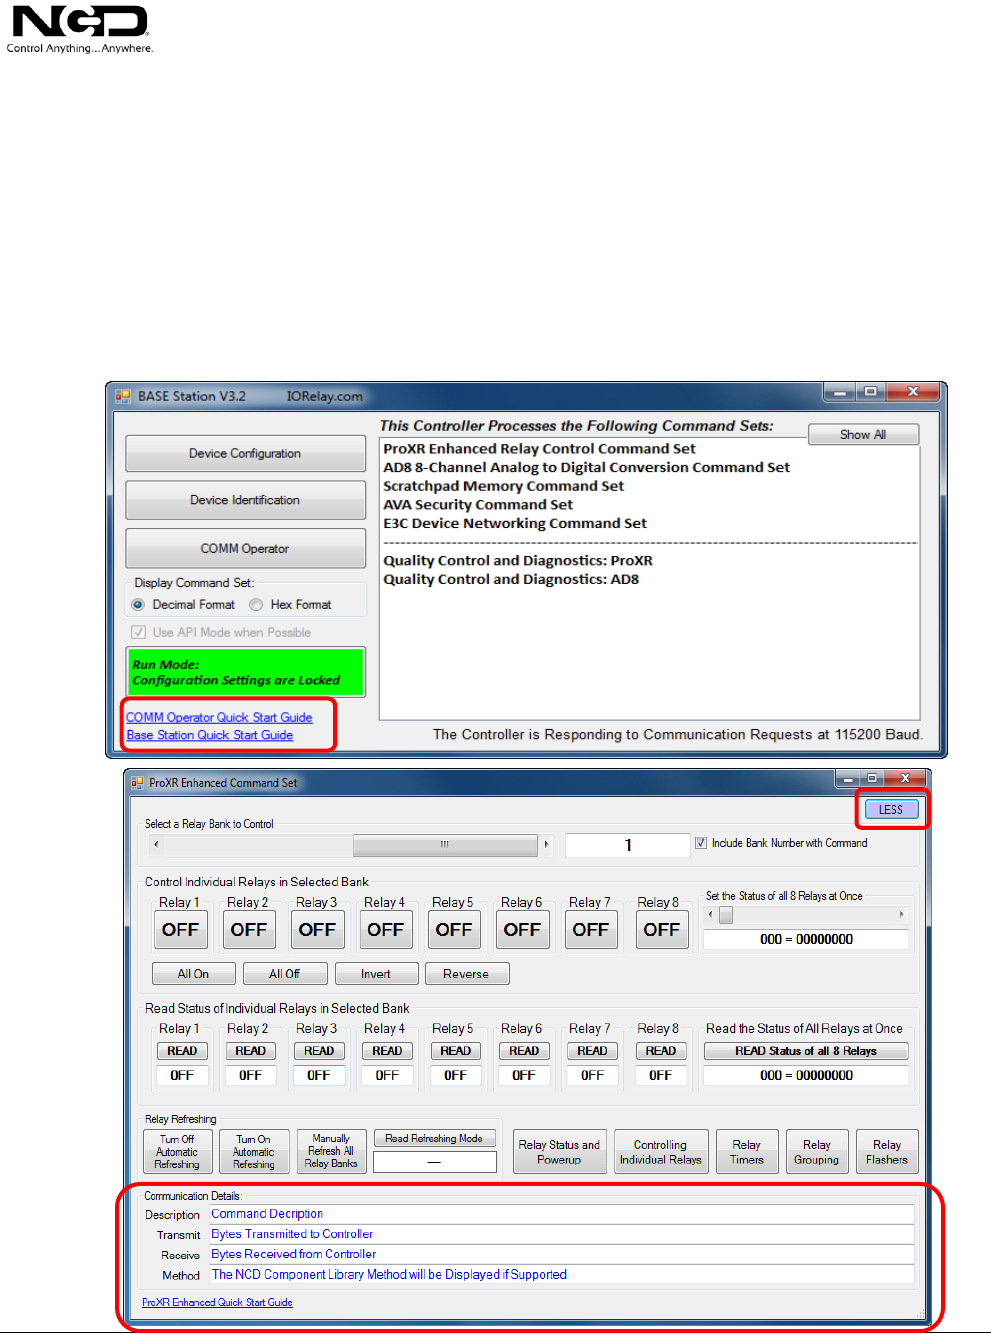Viewport: 991px width, 1334px height.
Task: Click Manually Refresh All Relay Banks
Action: click(331, 1152)
